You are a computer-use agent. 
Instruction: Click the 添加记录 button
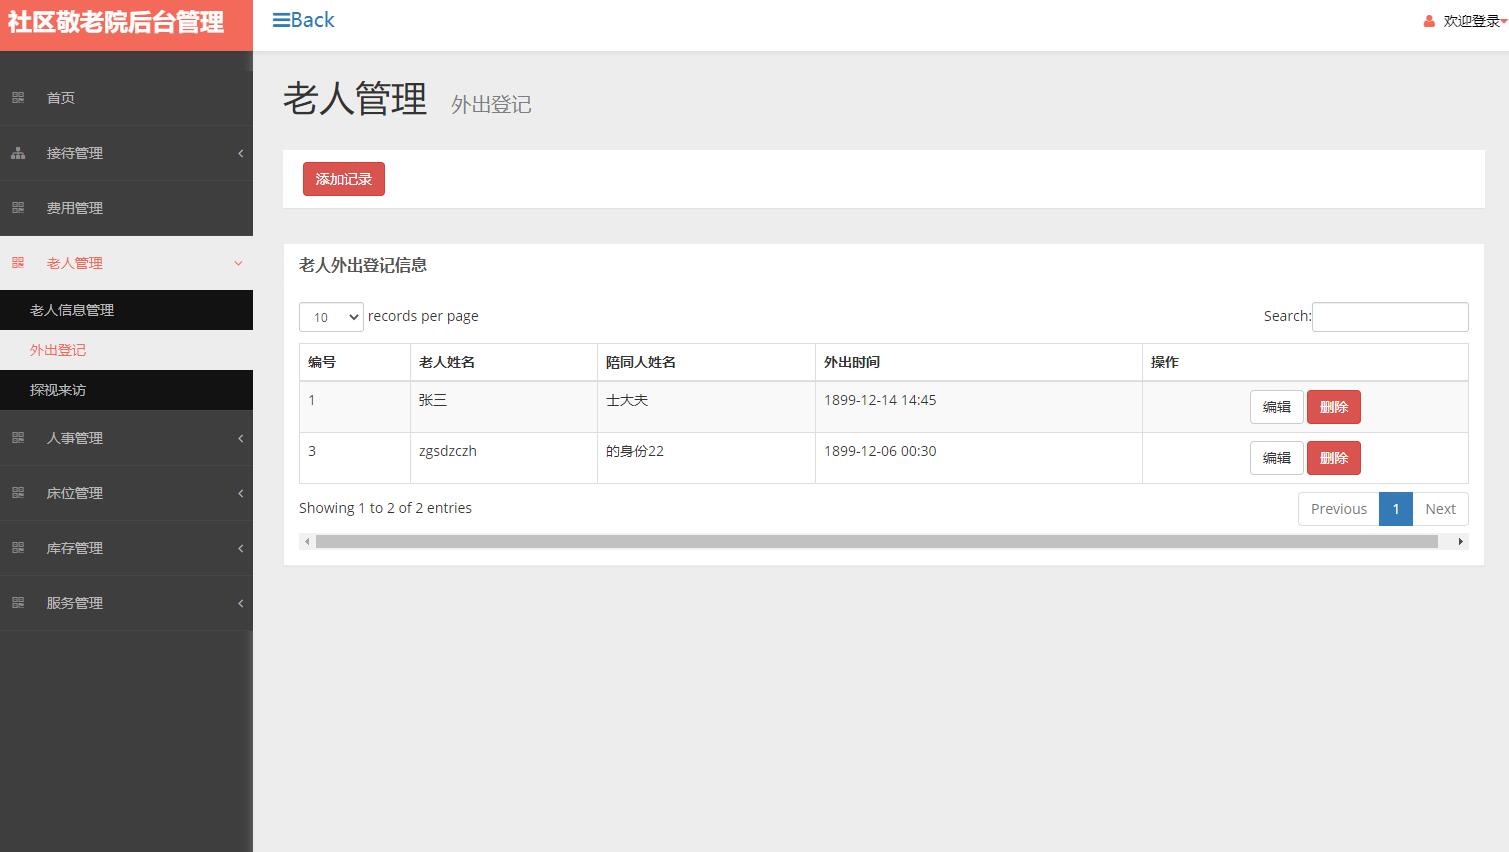pyautogui.click(x=343, y=179)
